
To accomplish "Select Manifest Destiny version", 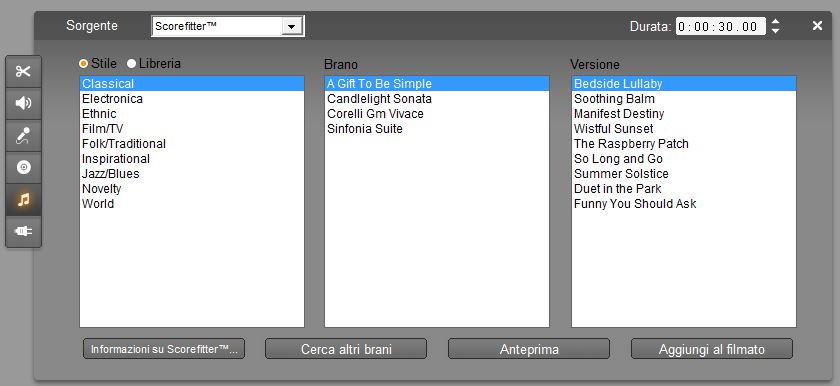I will click(x=684, y=113).
